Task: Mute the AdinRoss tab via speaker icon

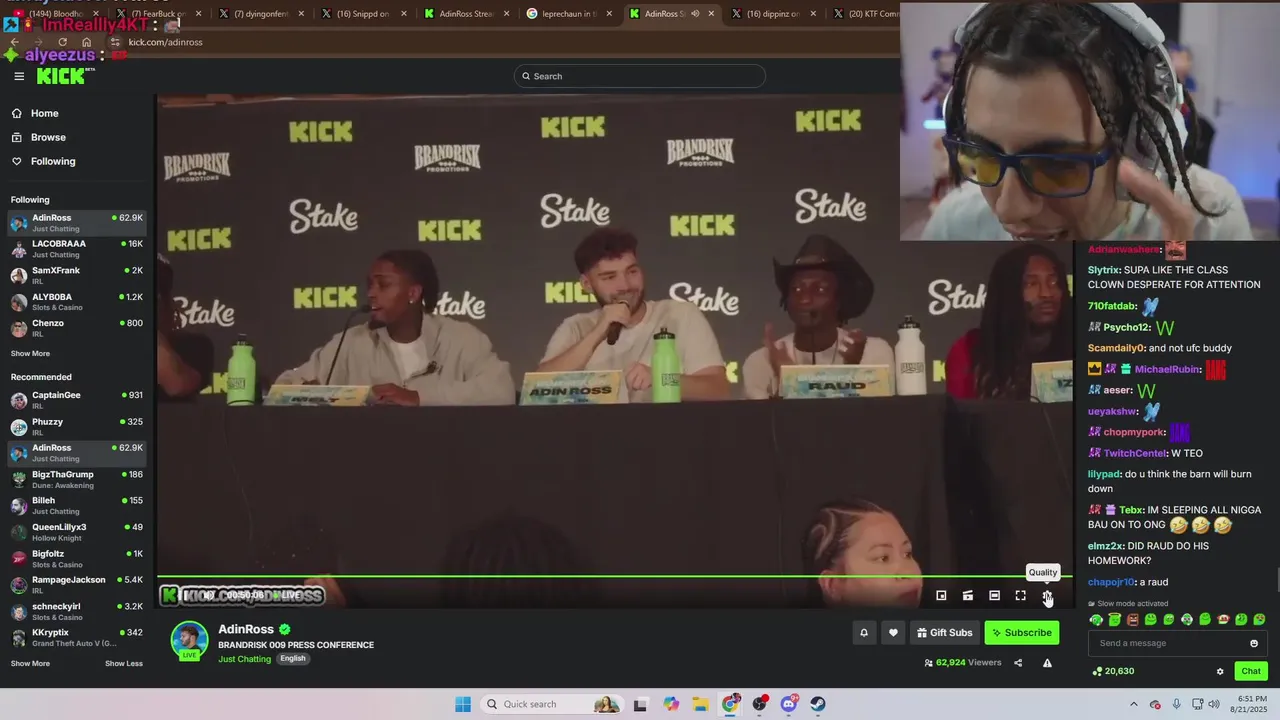Action: point(695,14)
